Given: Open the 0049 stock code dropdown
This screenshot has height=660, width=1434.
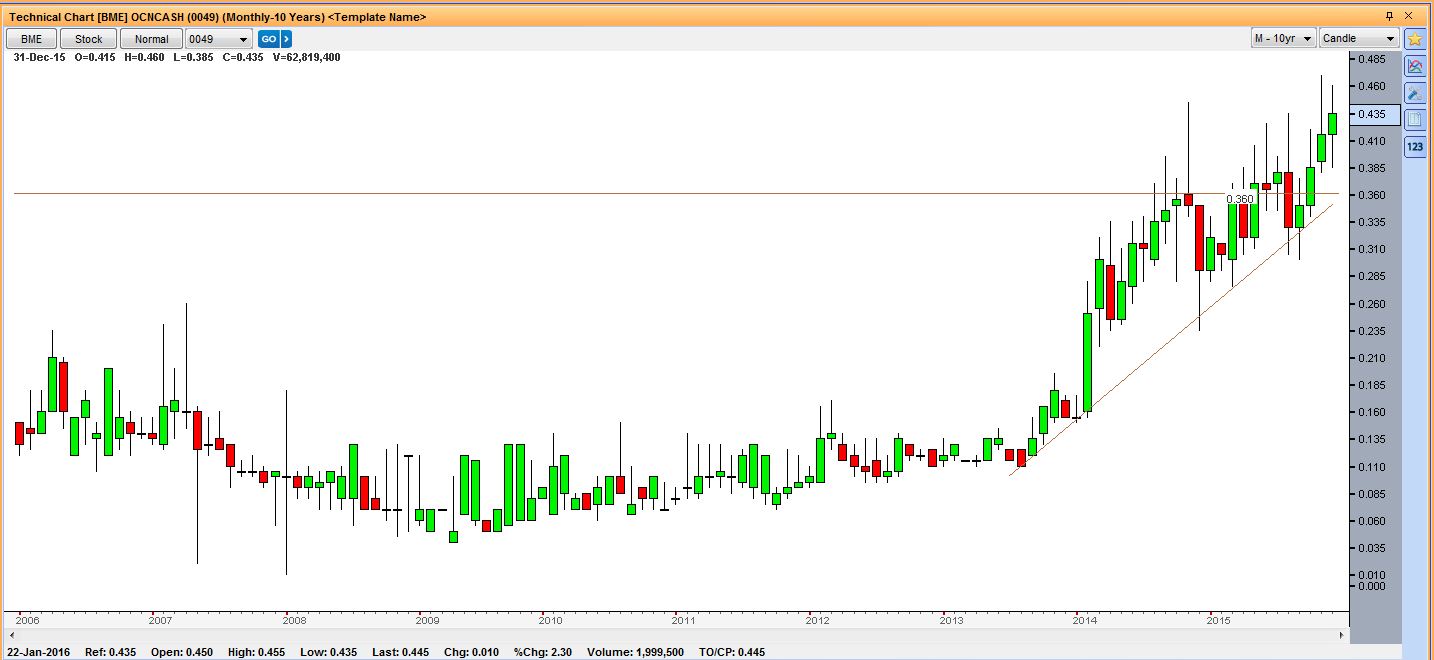Looking at the screenshot, I should point(218,39).
